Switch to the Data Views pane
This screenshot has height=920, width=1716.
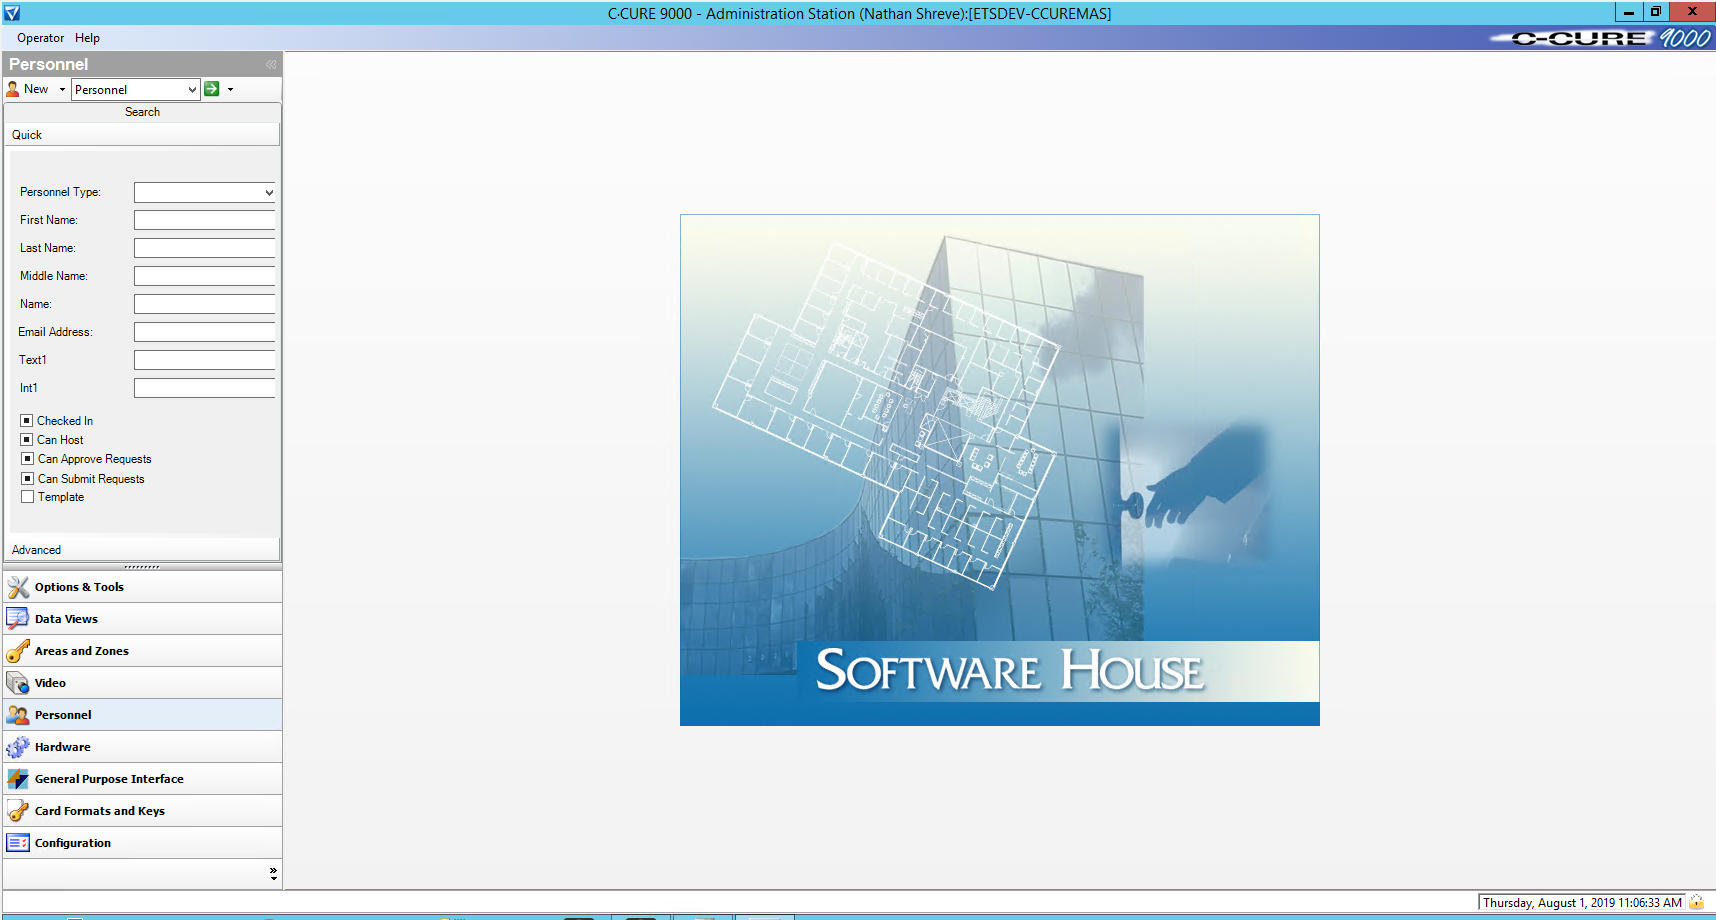click(142, 619)
